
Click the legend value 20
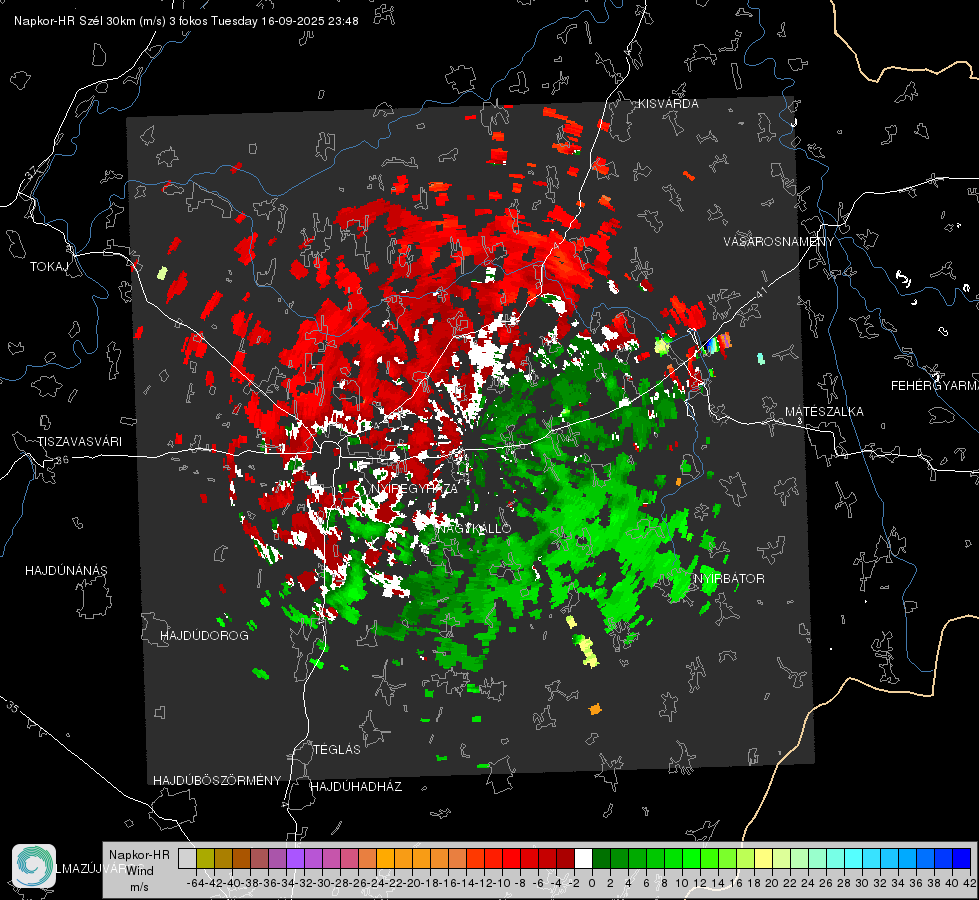point(772,883)
